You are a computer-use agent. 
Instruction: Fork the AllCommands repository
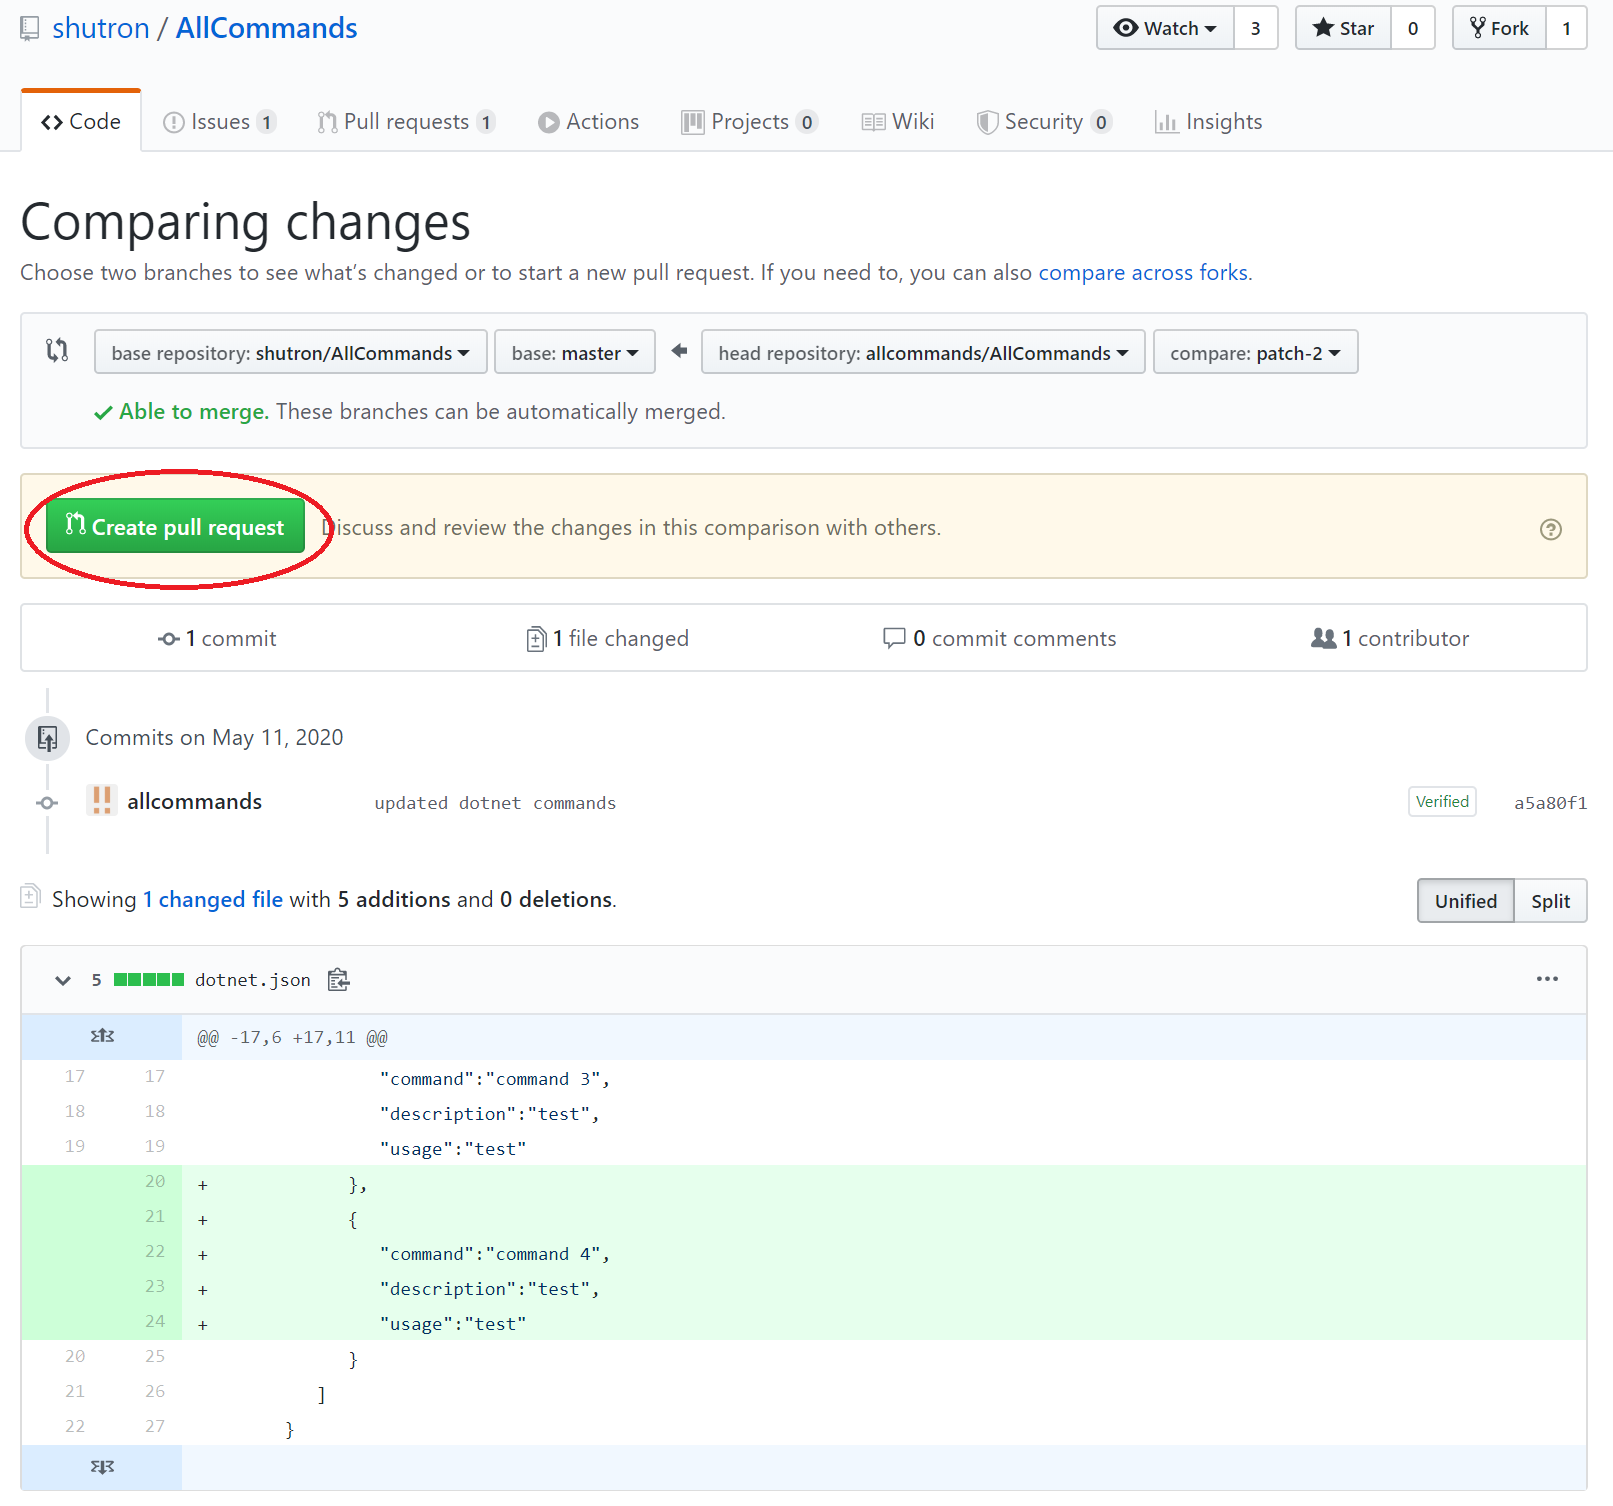point(1499,28)
